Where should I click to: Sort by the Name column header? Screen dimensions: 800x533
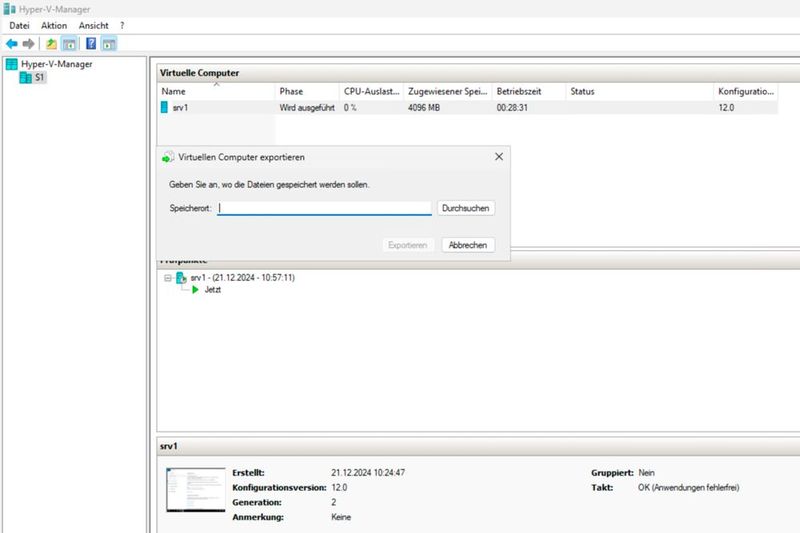[x=216, y=91]
